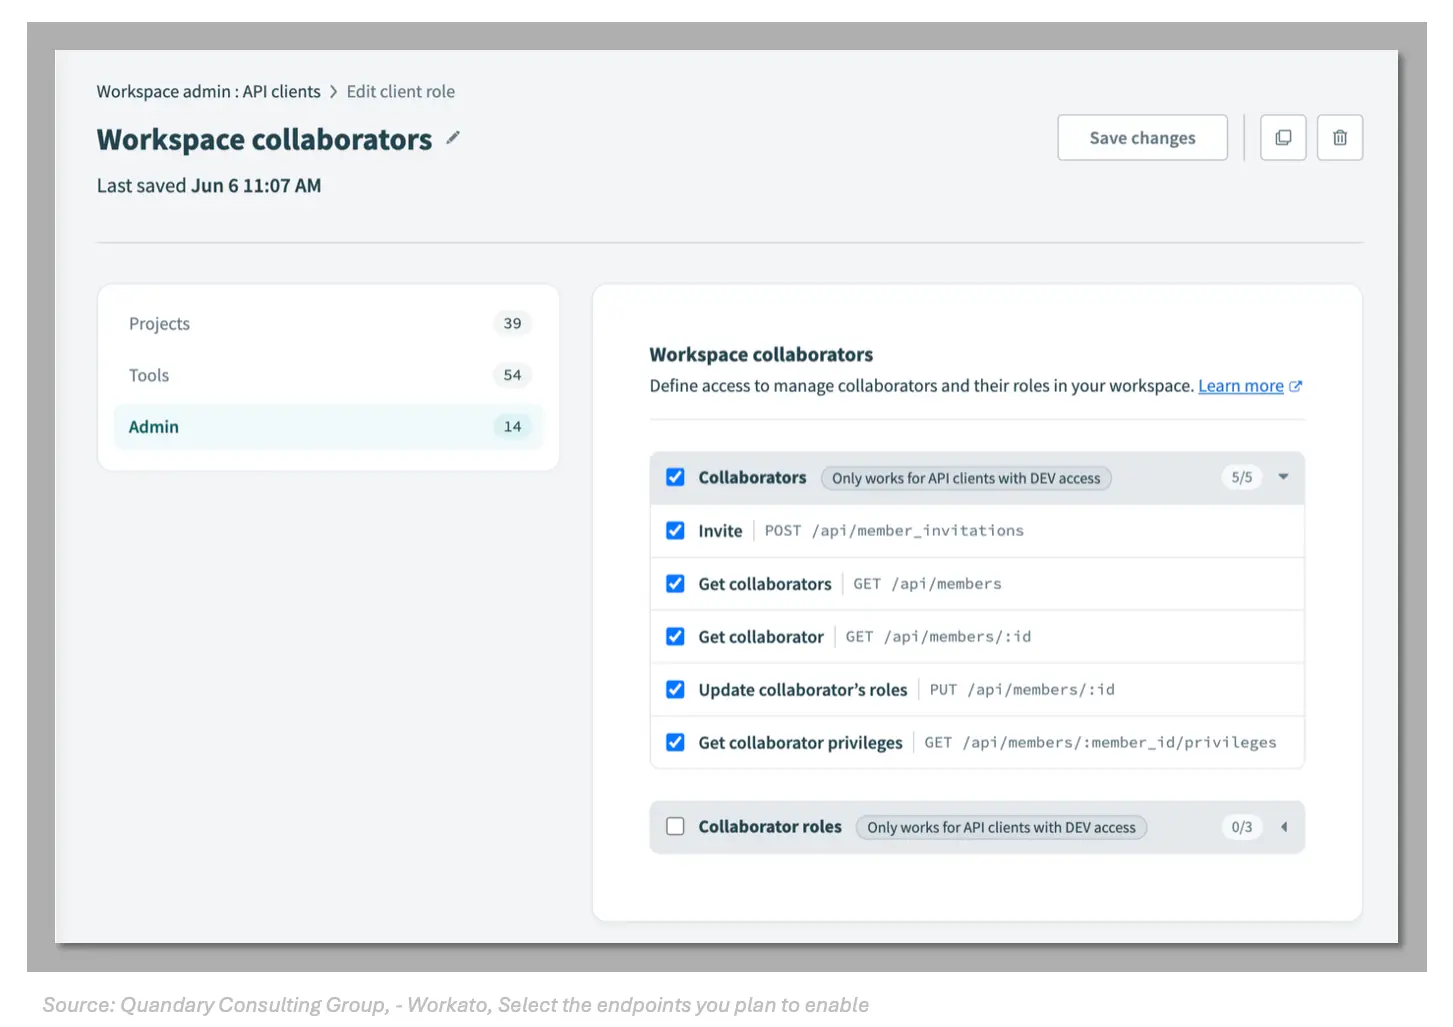The height and width of the screenshot is (1027, 1453).
Task: Rename role using the pencil edit icon
Action: (x=452, y=139)
